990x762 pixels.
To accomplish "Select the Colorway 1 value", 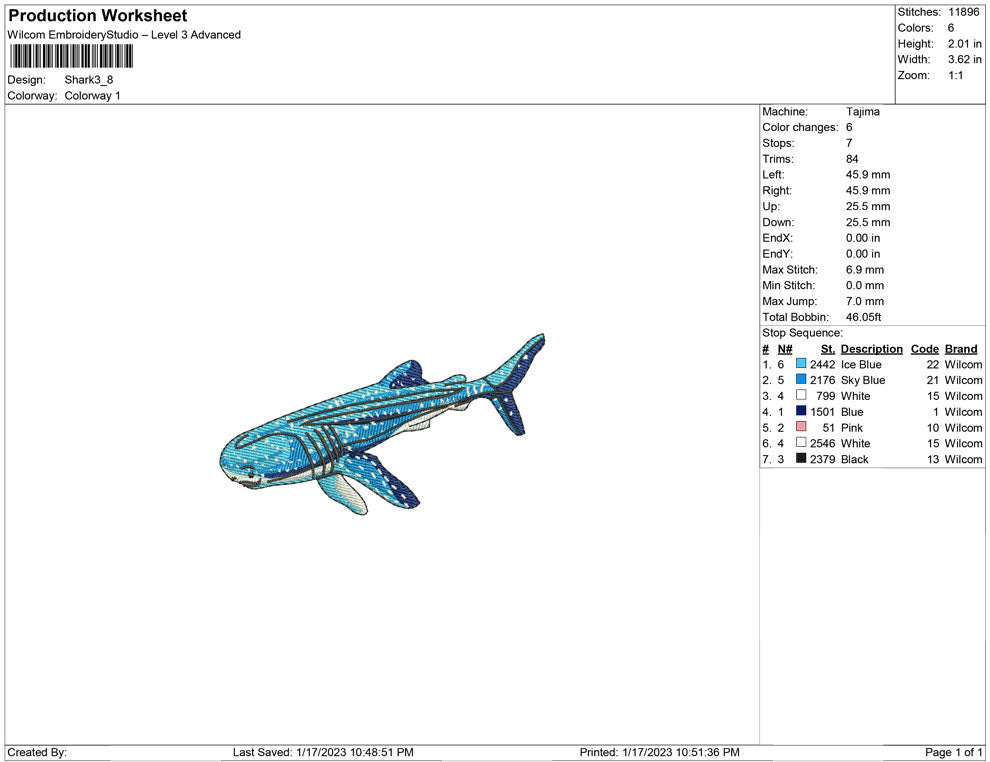I will point(92,95).
